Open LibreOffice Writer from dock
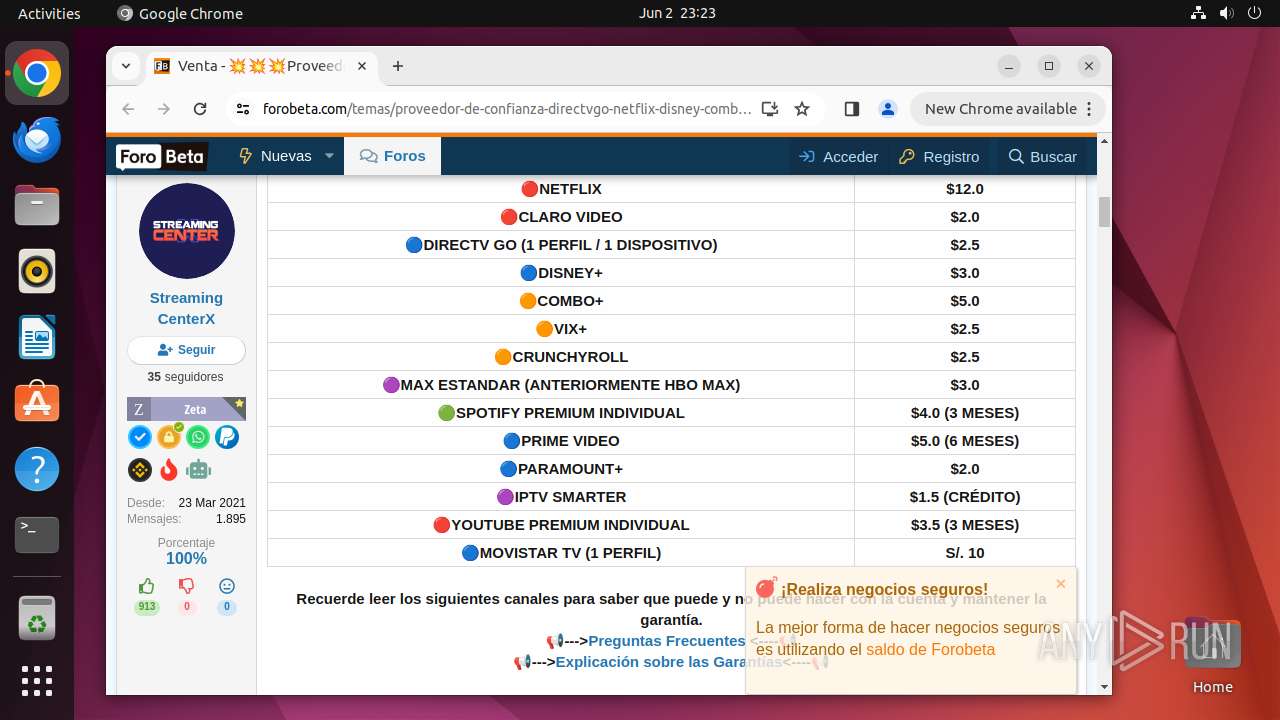Viewport: 1280px width, 720px height. (x=37, y=337)
